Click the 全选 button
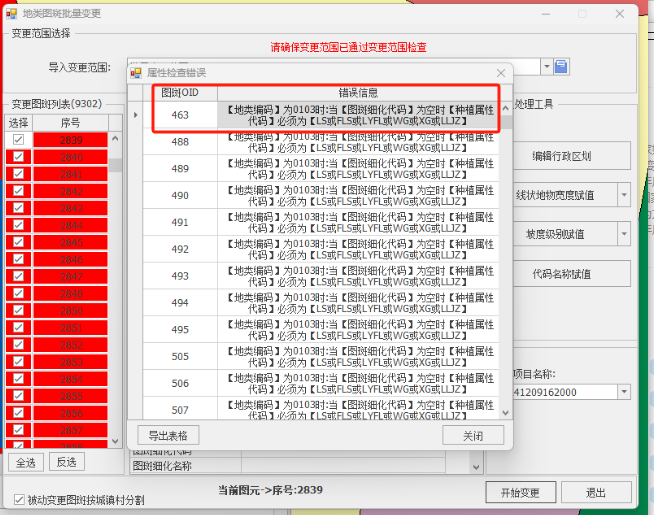The image size is (654, 515). (x=25, y=463)
